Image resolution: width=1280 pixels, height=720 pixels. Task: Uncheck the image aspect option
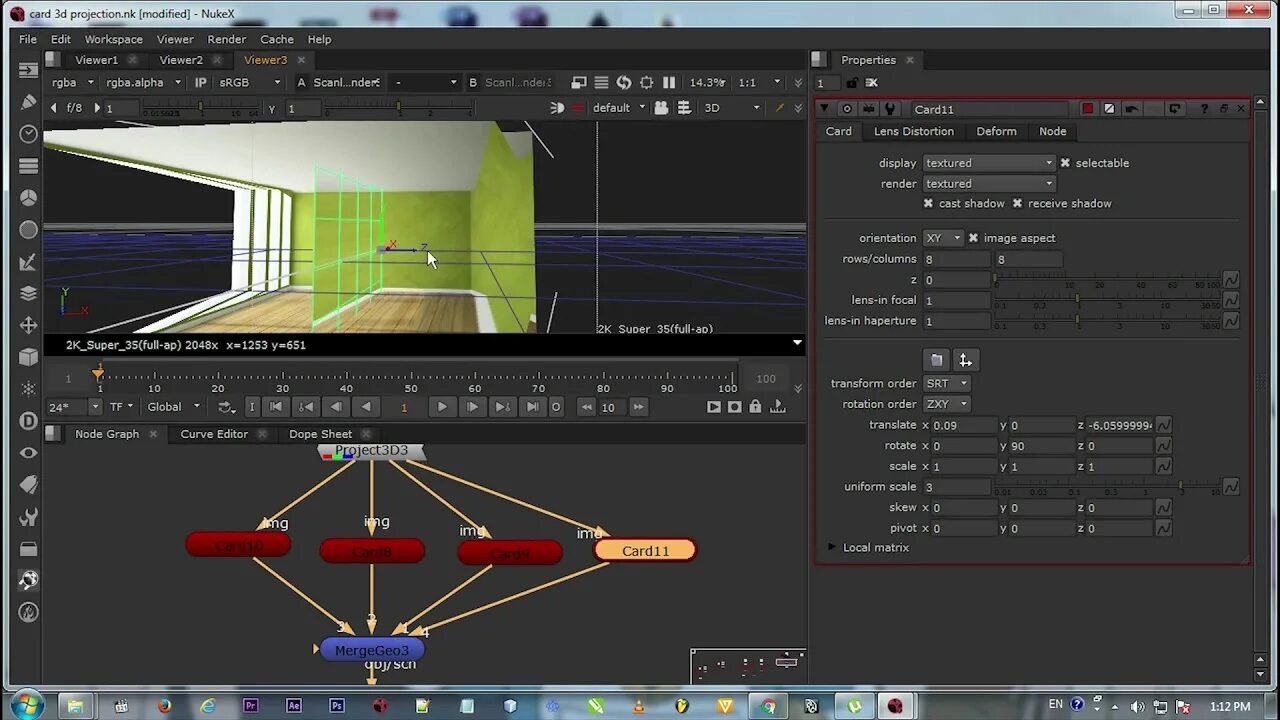pos(973,238)
